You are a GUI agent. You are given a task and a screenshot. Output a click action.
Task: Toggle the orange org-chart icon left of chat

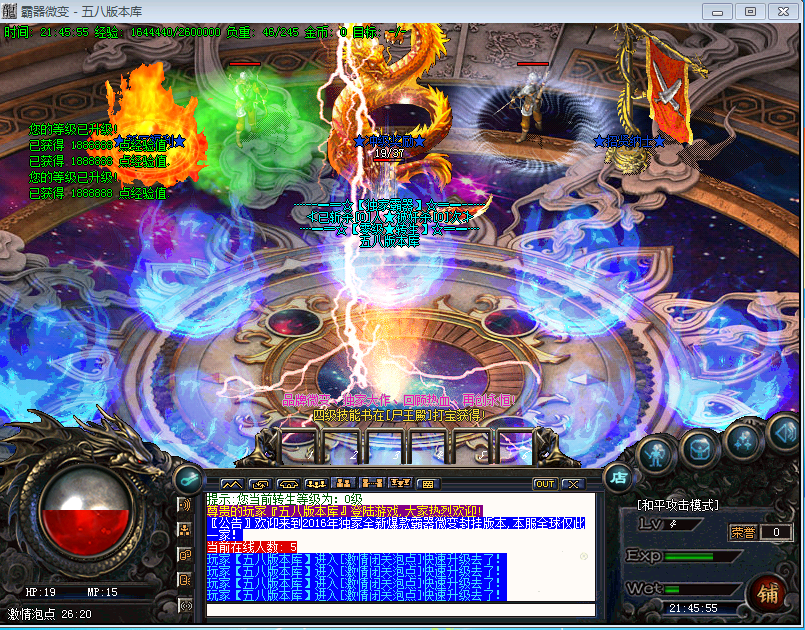[185, 529]
